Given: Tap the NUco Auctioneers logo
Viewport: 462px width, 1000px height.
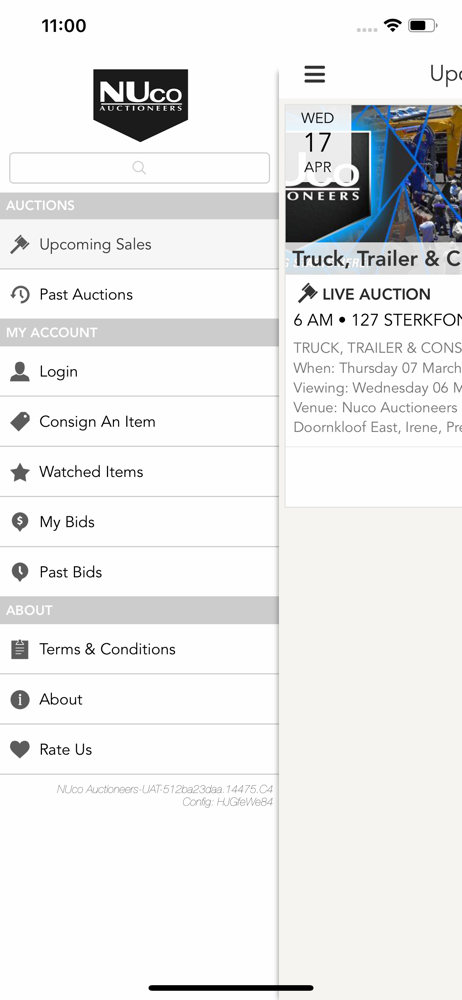Looking at the screenshot, I should (140, 105).
